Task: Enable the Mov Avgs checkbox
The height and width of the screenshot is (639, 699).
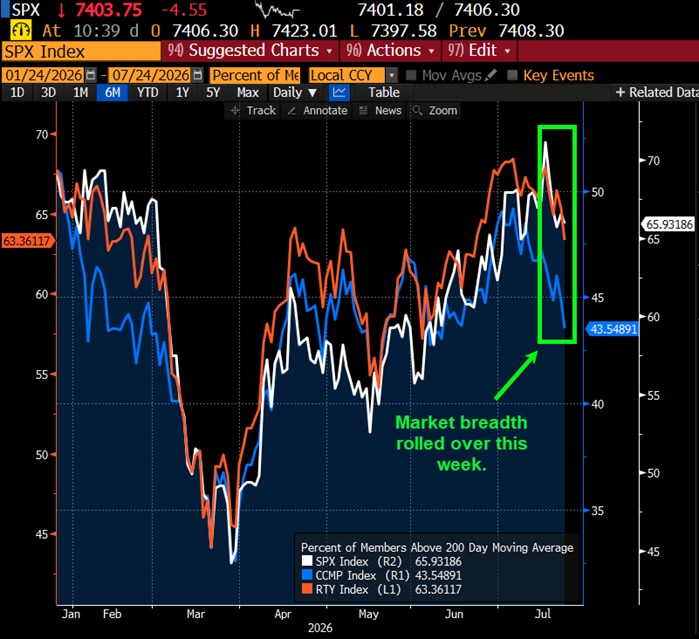Action: [x=411, y=75]
